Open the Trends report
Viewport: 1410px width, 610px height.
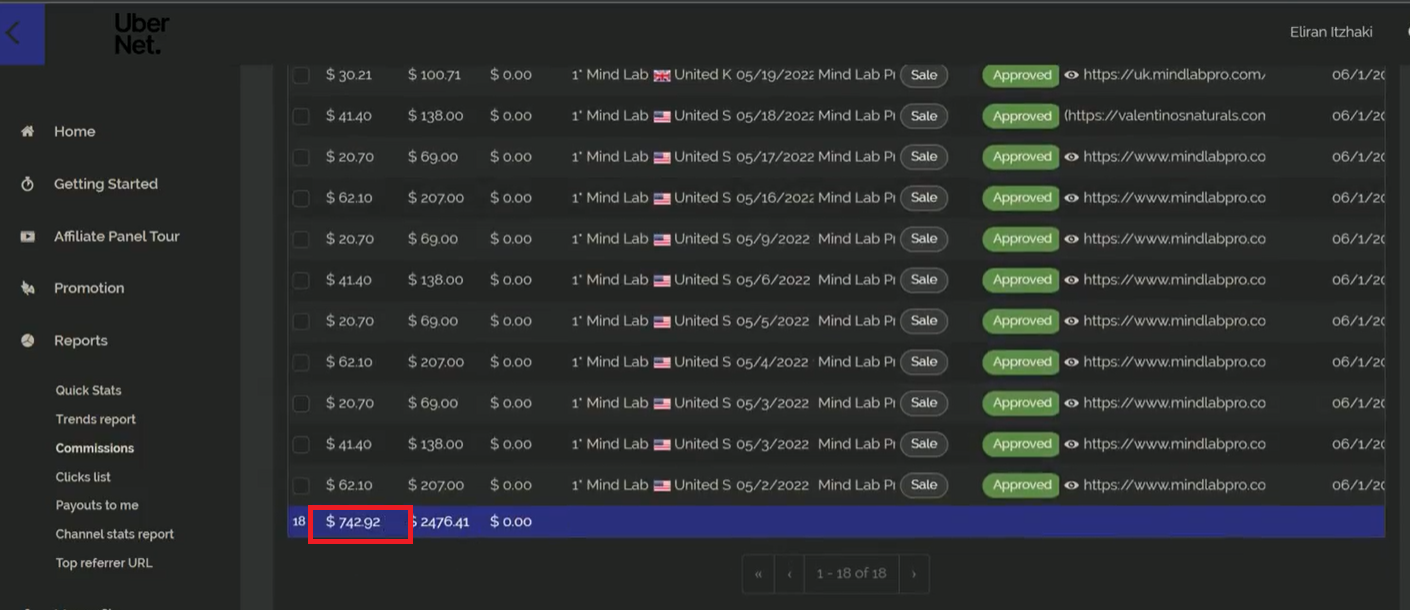click(x=96, y=419)
